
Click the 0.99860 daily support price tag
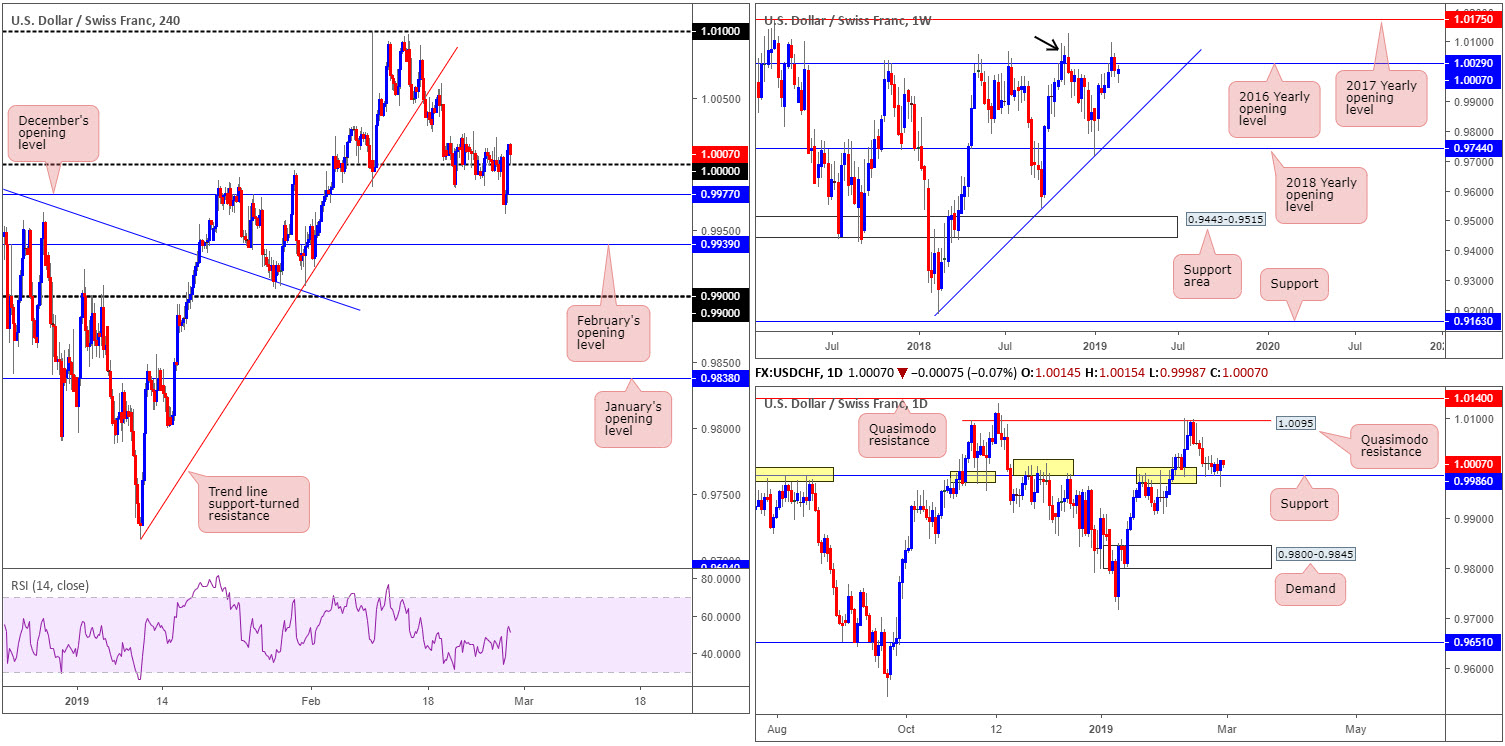click(x=1474, y=481)
